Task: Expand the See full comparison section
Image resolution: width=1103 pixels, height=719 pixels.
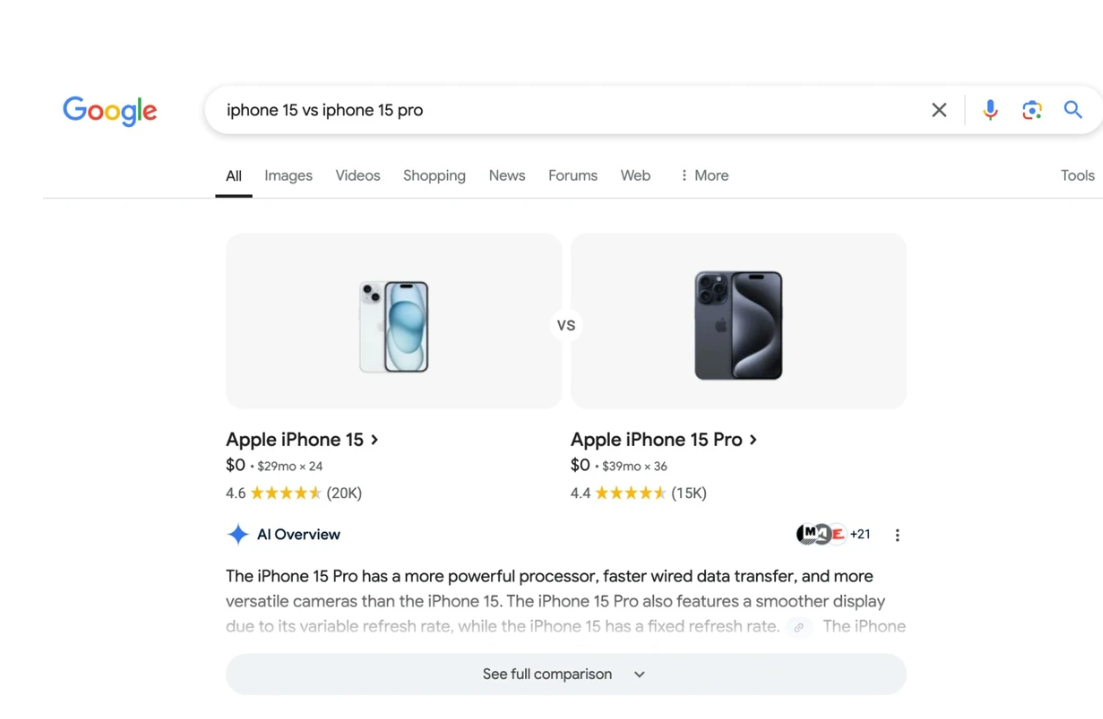Action: (x=565, y=674)
